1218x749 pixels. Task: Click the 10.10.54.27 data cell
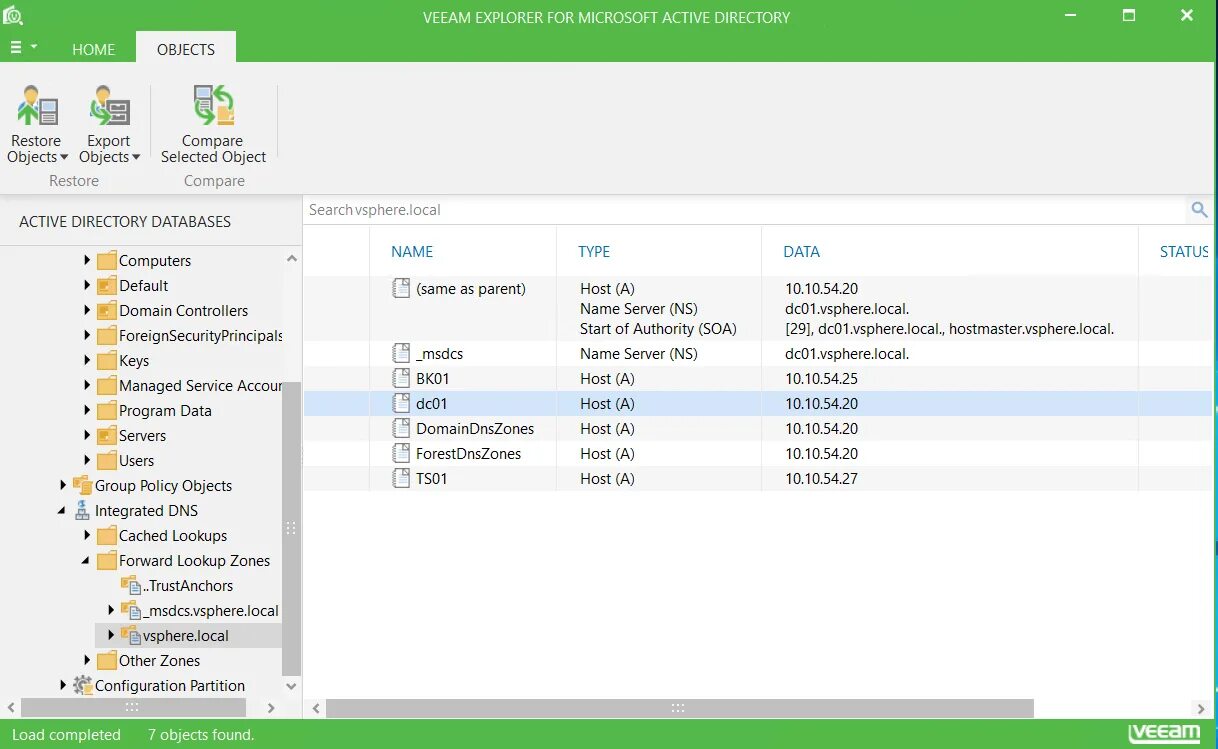point(821,478)
